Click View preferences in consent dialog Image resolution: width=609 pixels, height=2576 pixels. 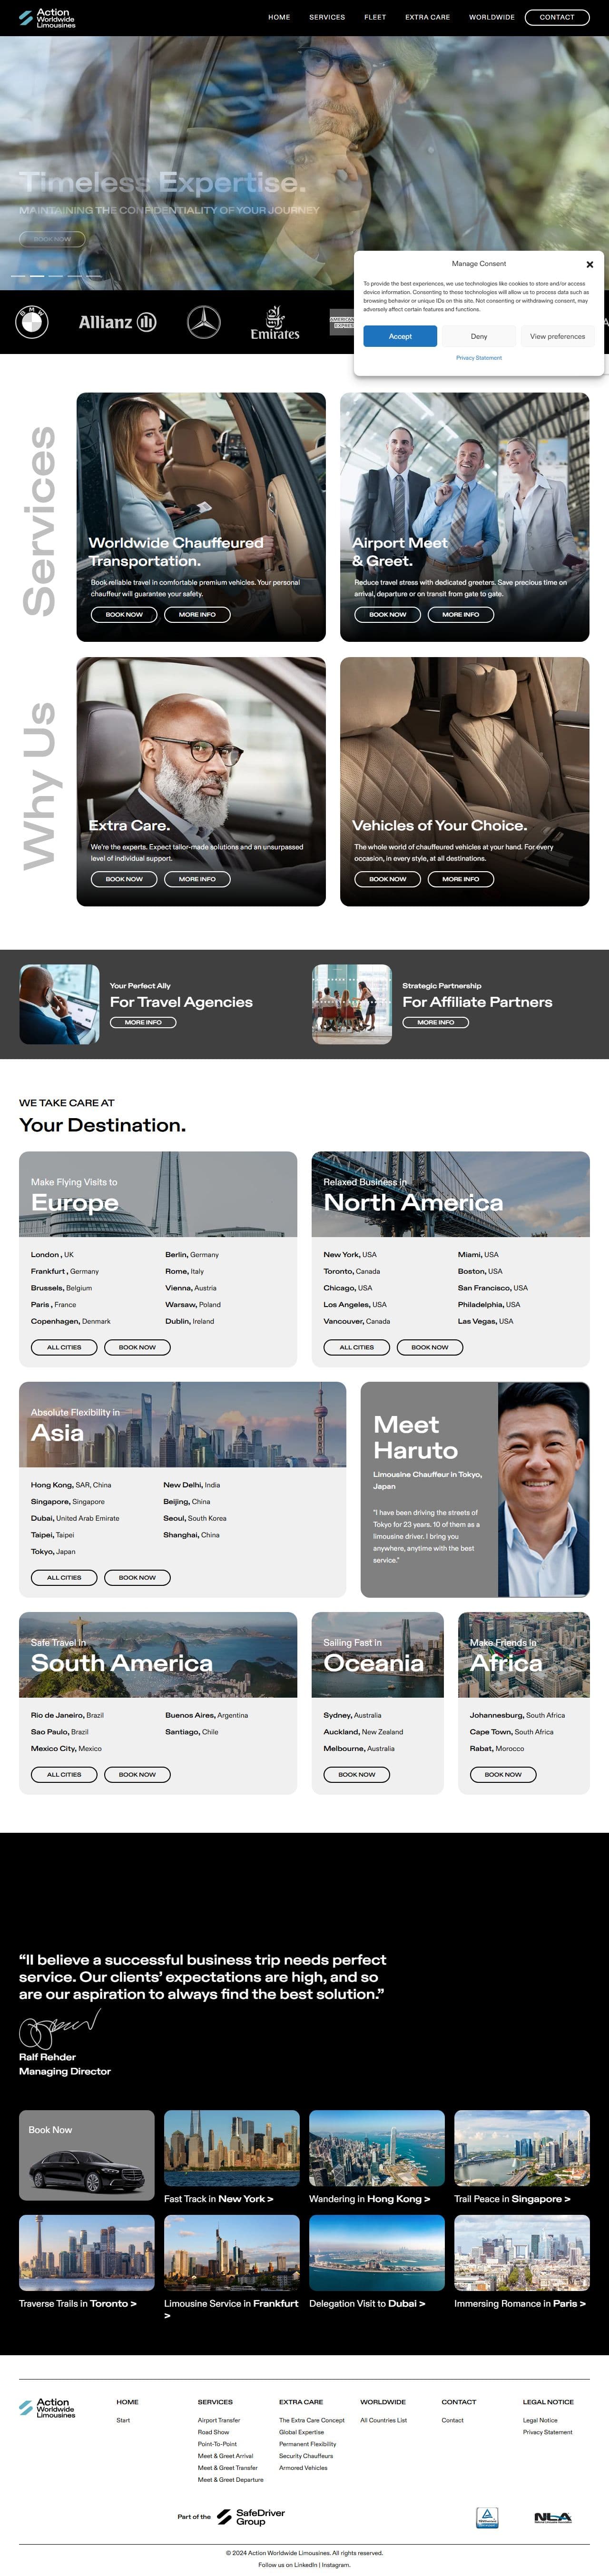click(558, 336)
